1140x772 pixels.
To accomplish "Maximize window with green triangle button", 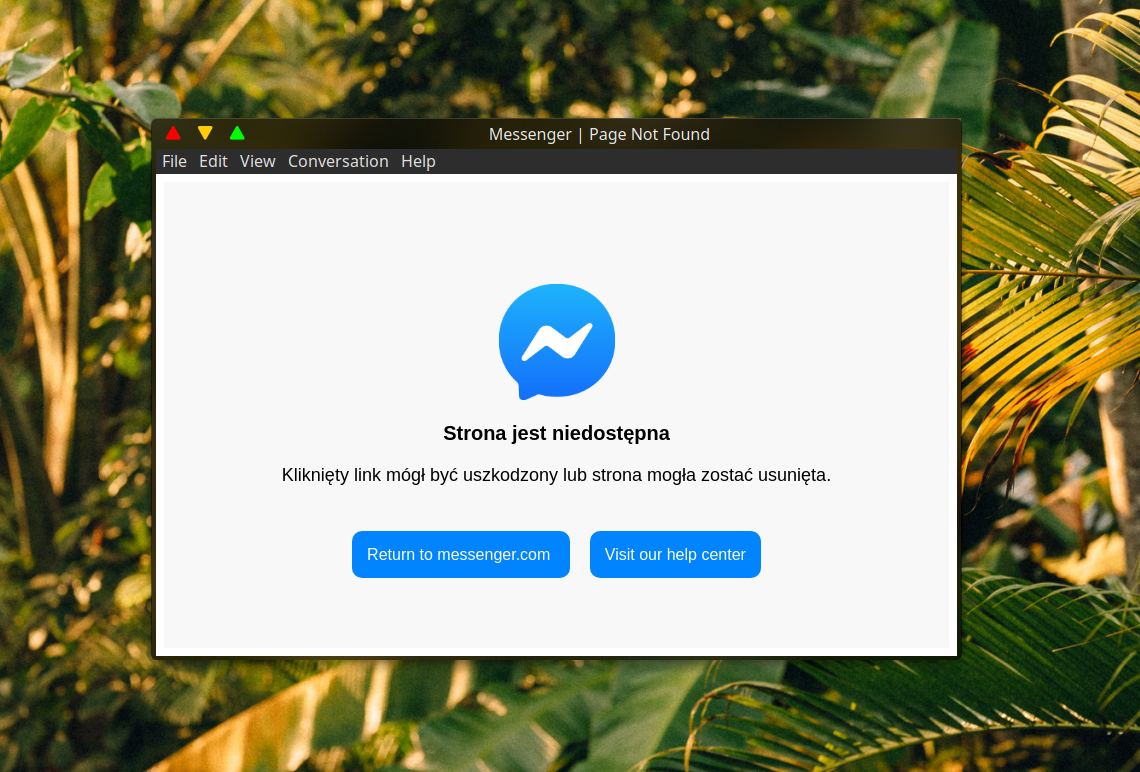I will (x=237, y=133).
